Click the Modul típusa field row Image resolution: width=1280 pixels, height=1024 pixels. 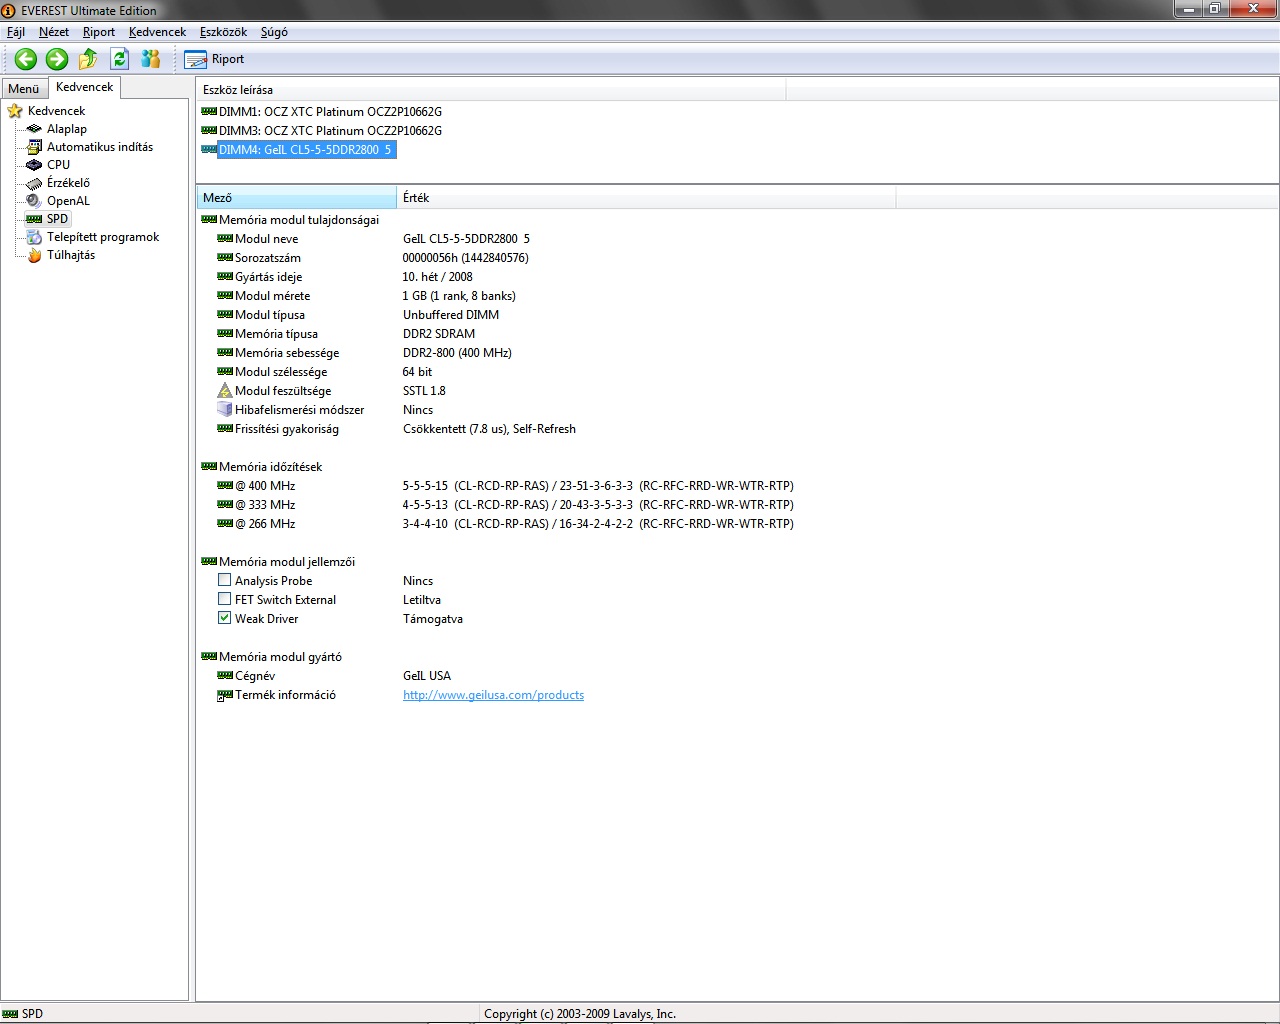coord(358,315)
